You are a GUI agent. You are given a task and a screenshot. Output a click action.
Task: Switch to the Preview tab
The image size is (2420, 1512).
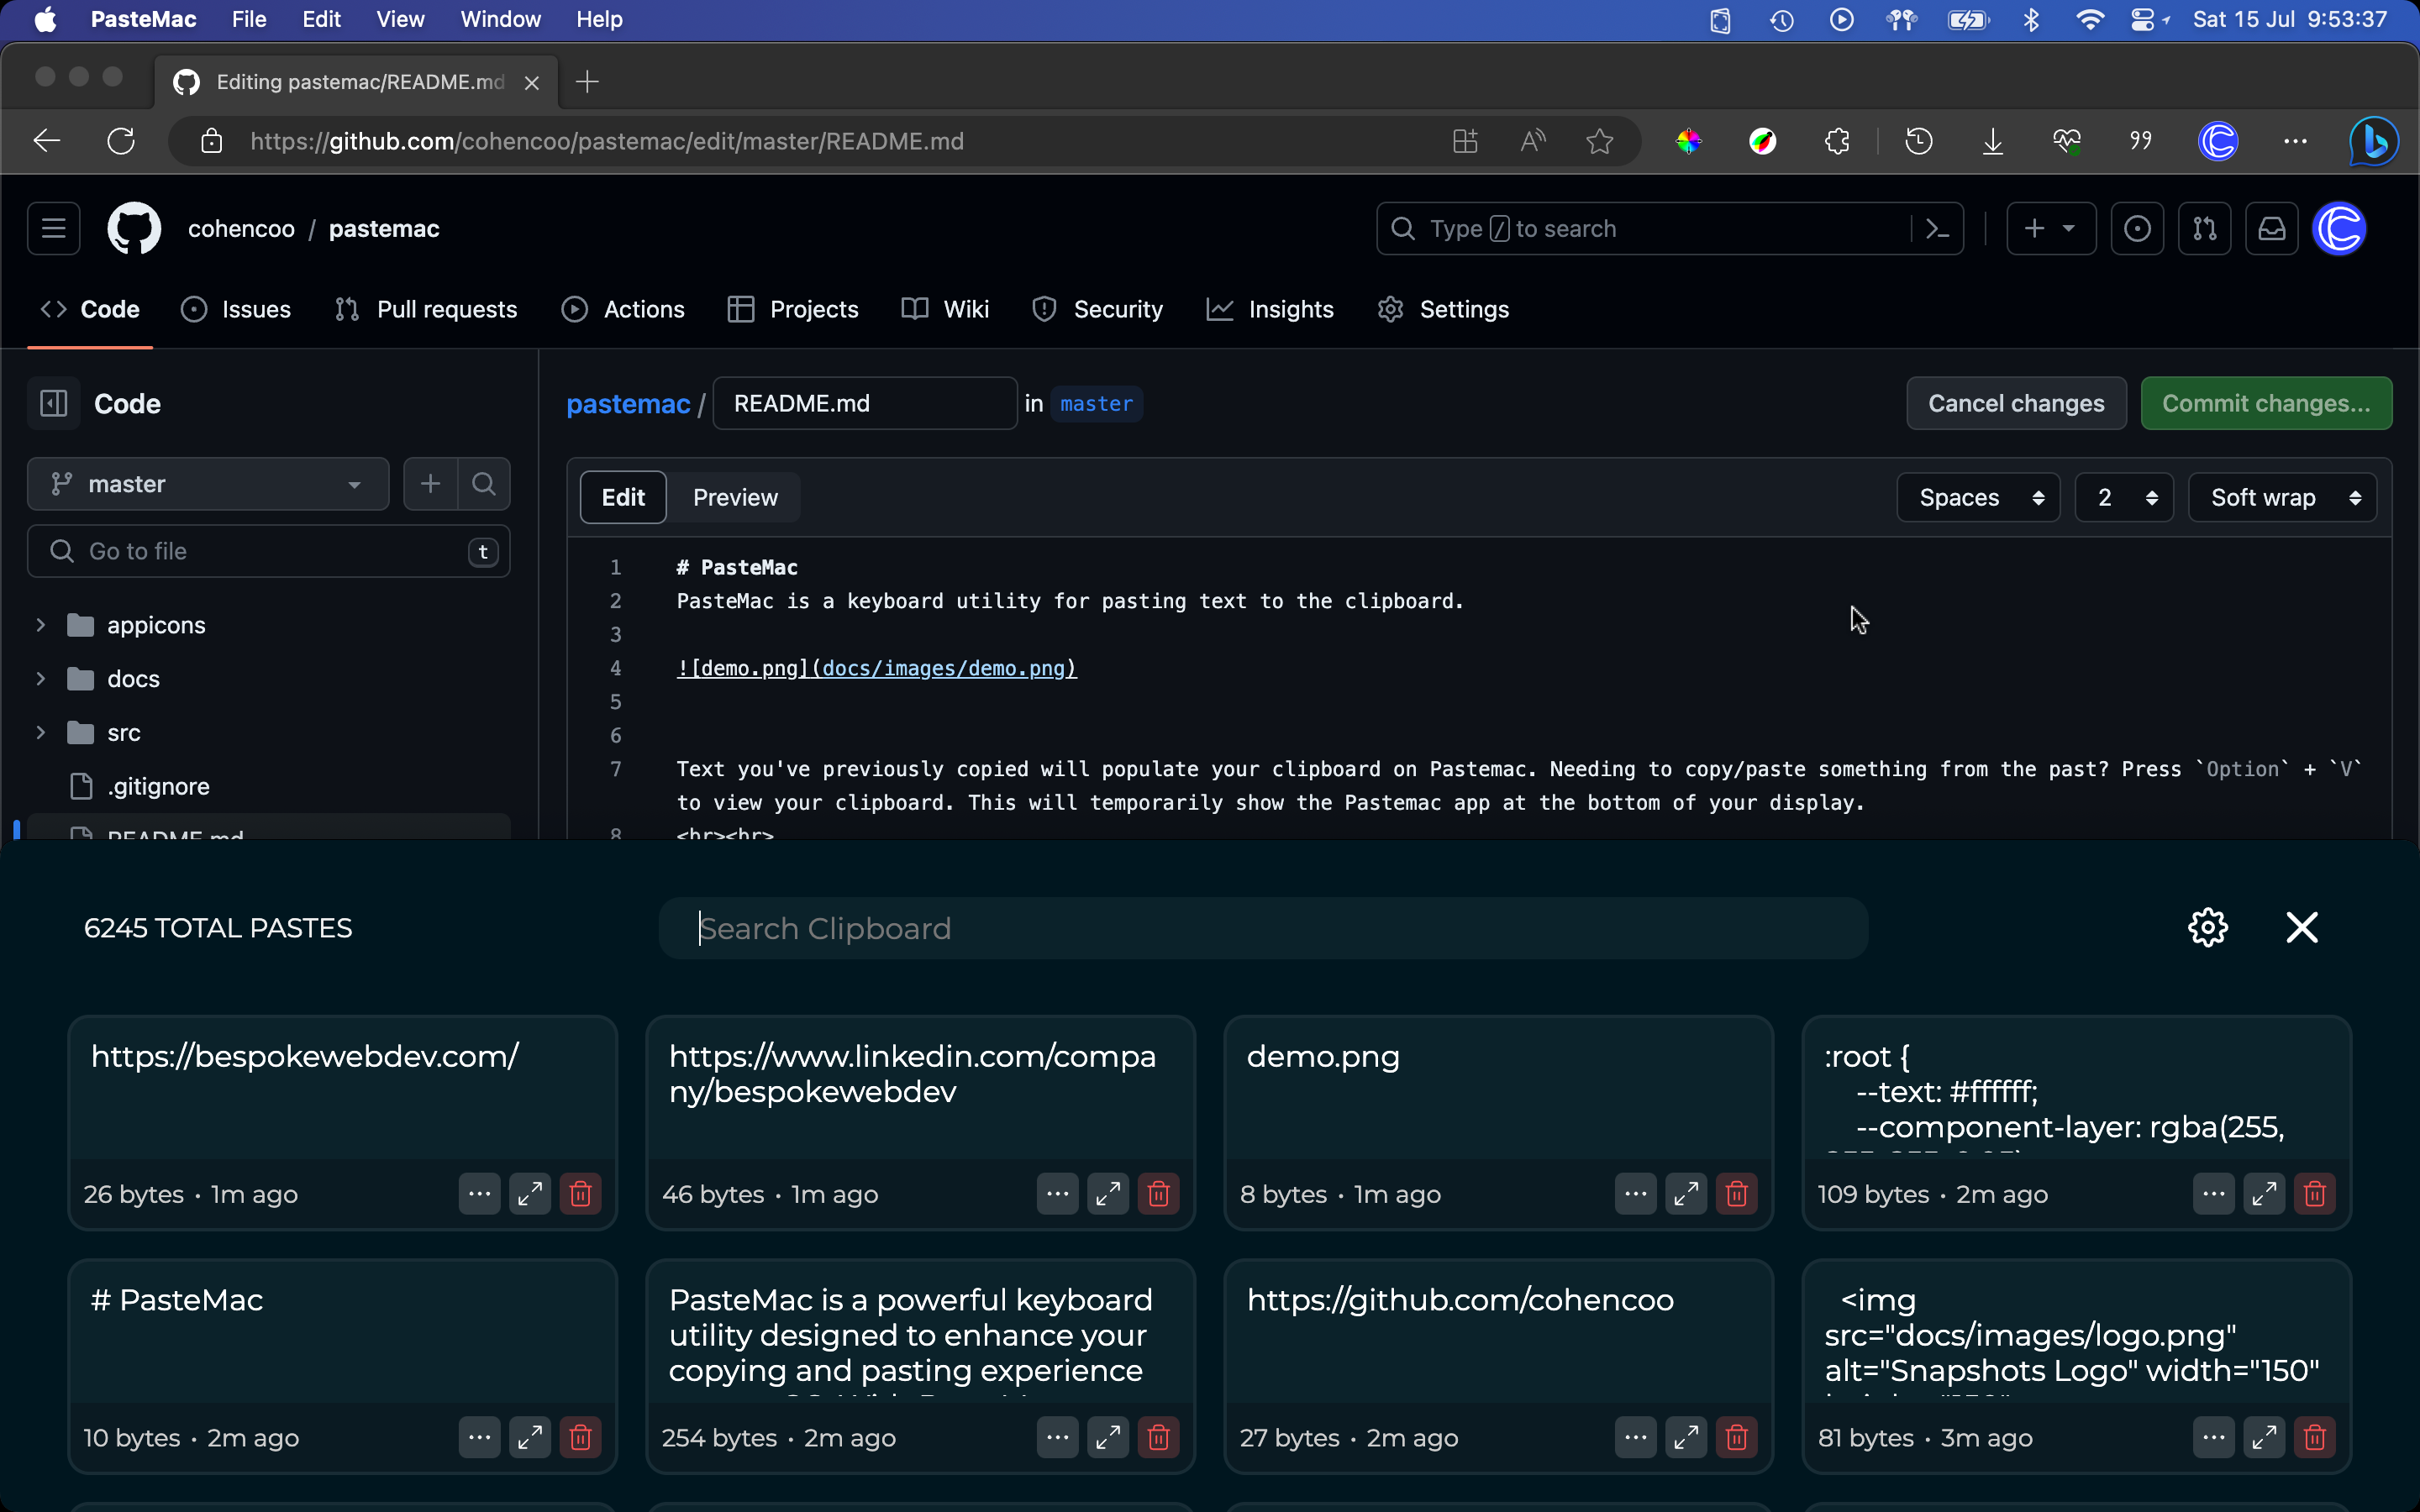[x=735, y=497]
